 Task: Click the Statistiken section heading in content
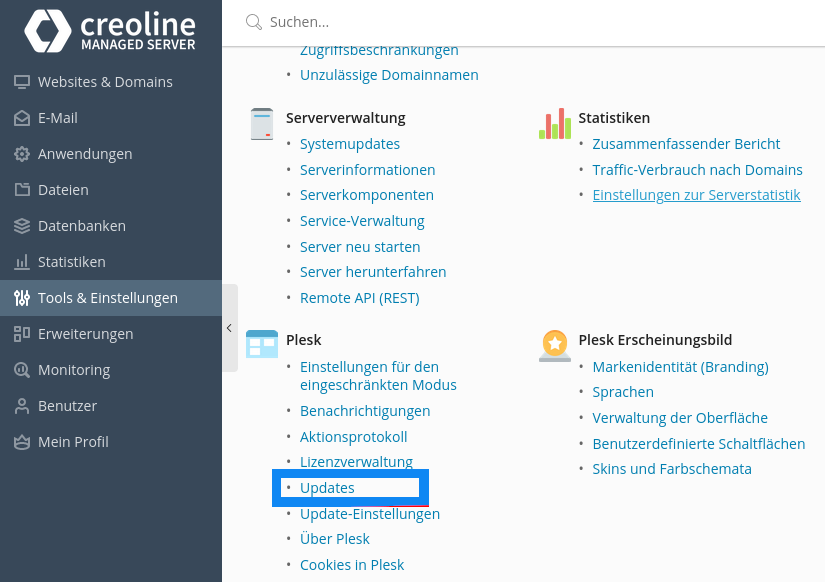tap(614, 118)
